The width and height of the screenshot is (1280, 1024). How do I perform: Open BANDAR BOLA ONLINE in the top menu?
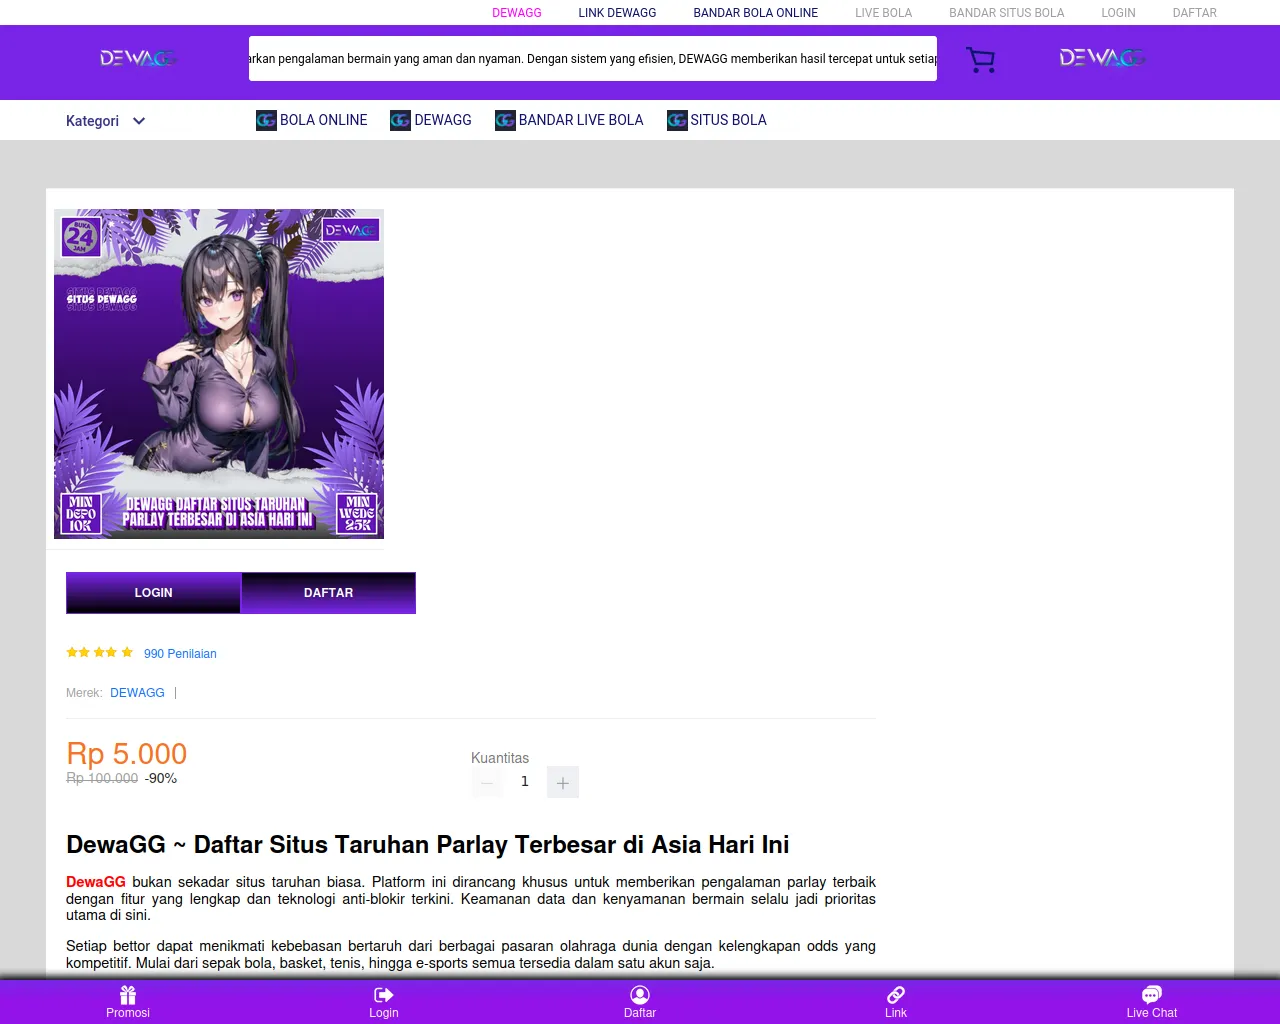(x=756, y=13)
